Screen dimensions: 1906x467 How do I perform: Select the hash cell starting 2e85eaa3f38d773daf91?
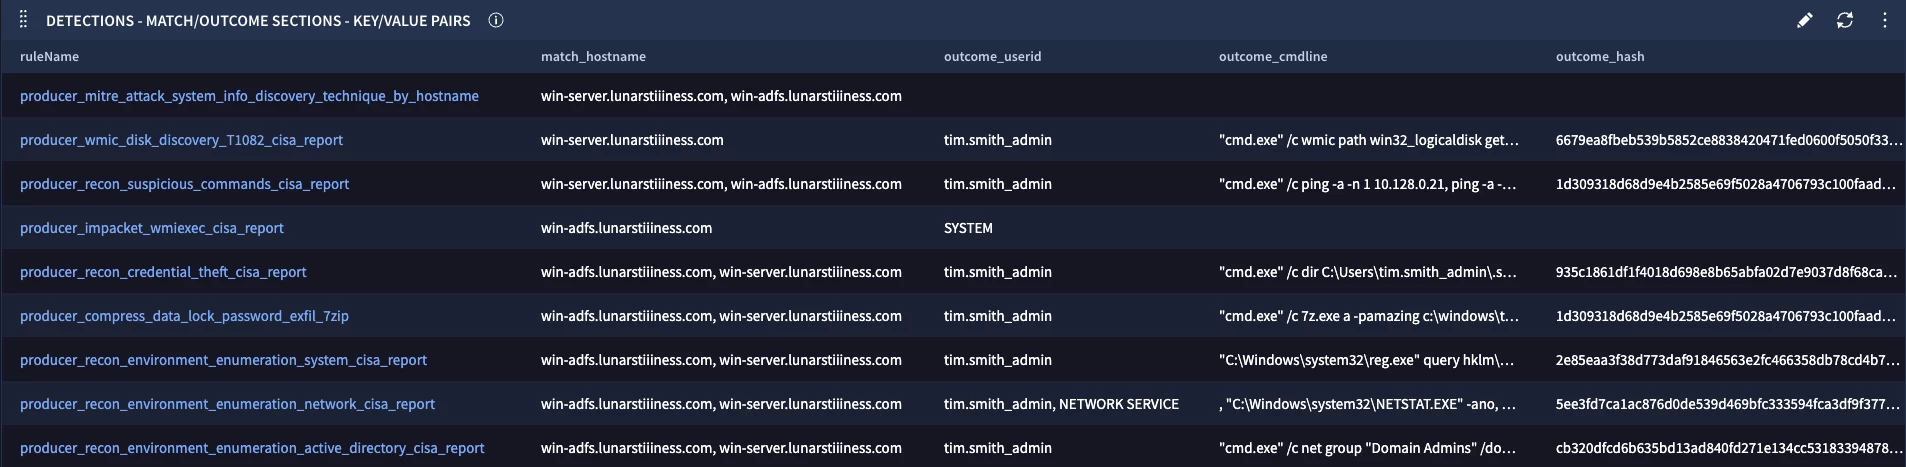click(1727, 360)
